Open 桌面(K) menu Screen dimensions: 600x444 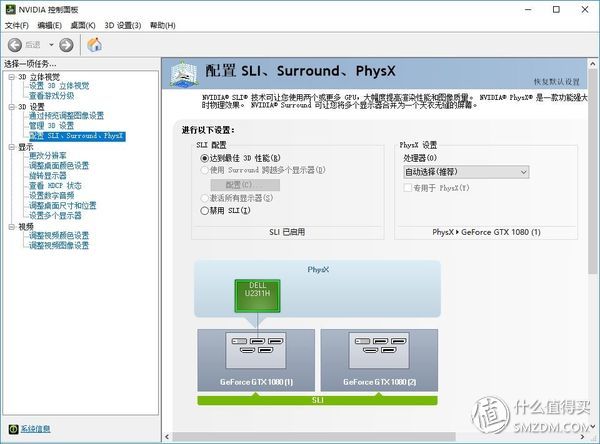pyautogui.click(x=83, y=25)
